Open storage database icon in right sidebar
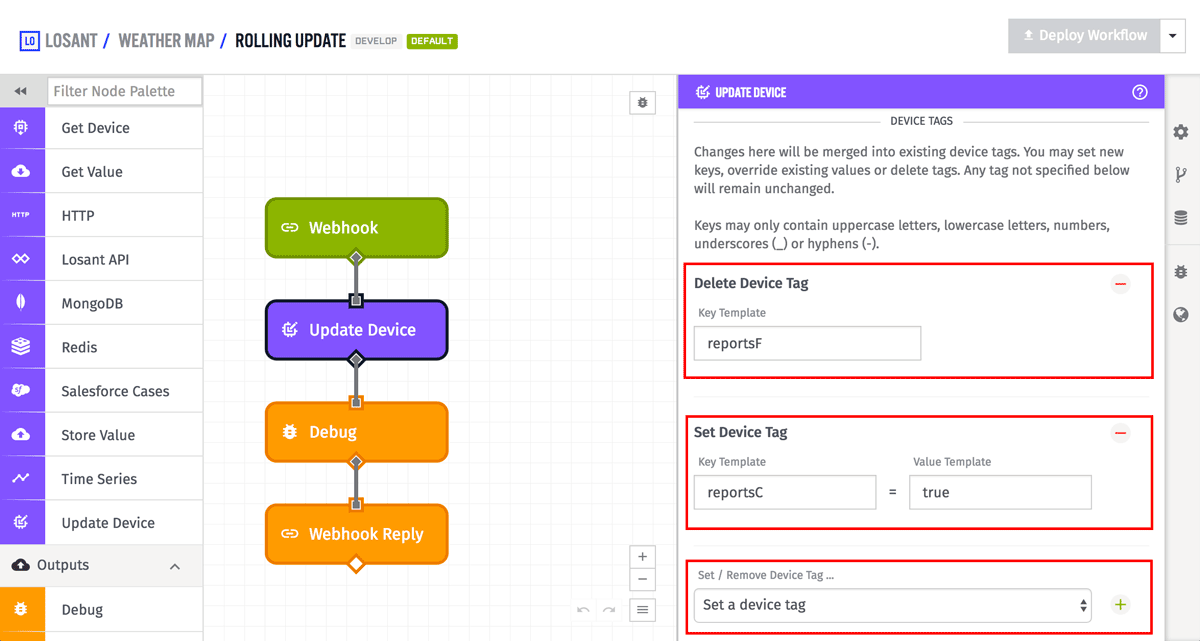The width and height of the screenshot is (1200, 641). point(1181,218)
